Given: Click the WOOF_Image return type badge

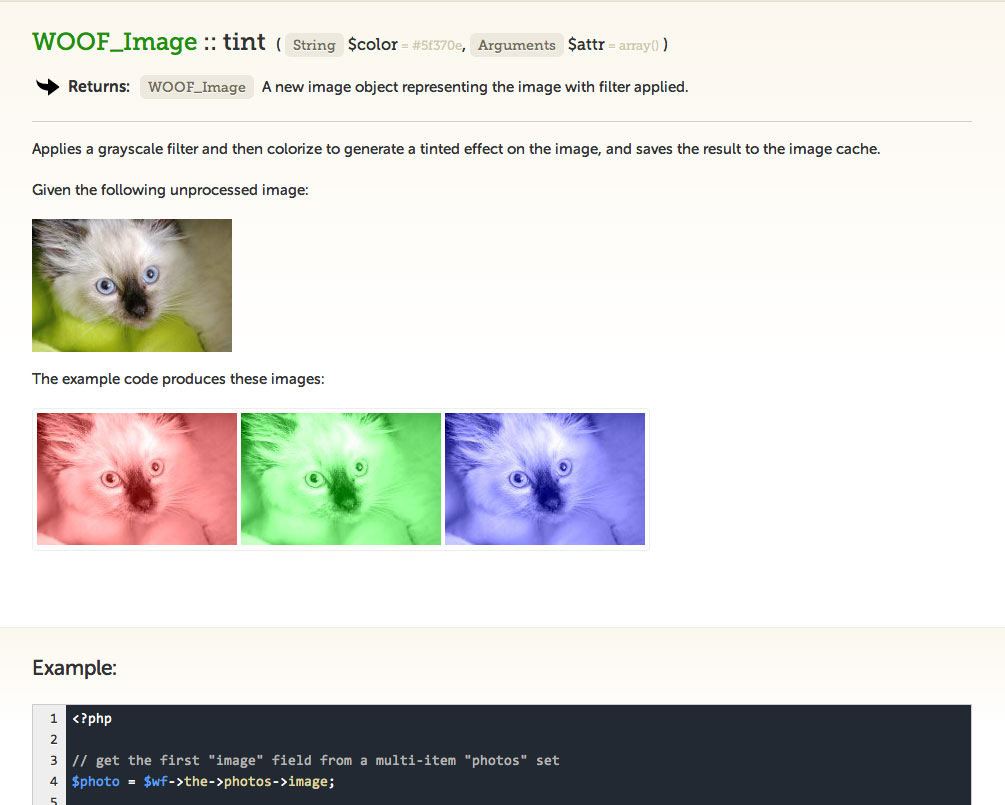Looking at the screenshot, I should 197,87.
